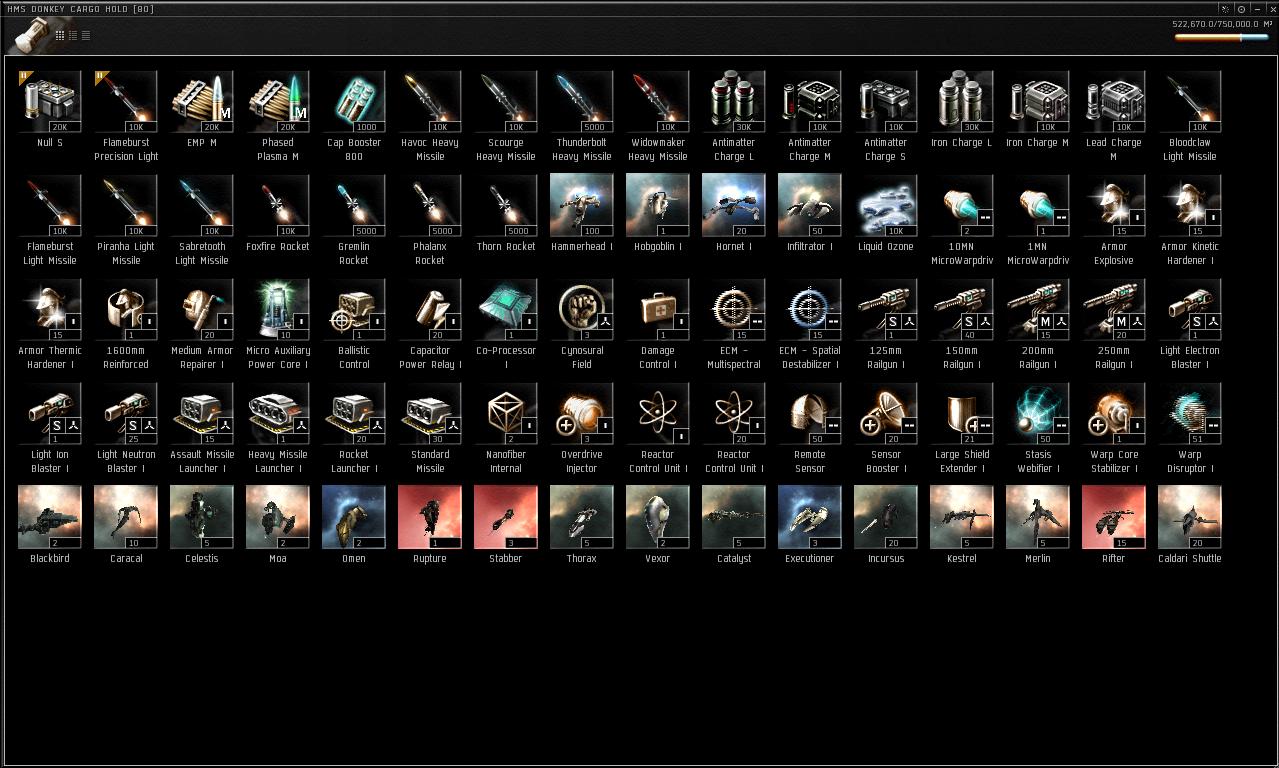Select the ECM - Multispectral jammer
The image size is (1279, 768).
click(734, 309)
